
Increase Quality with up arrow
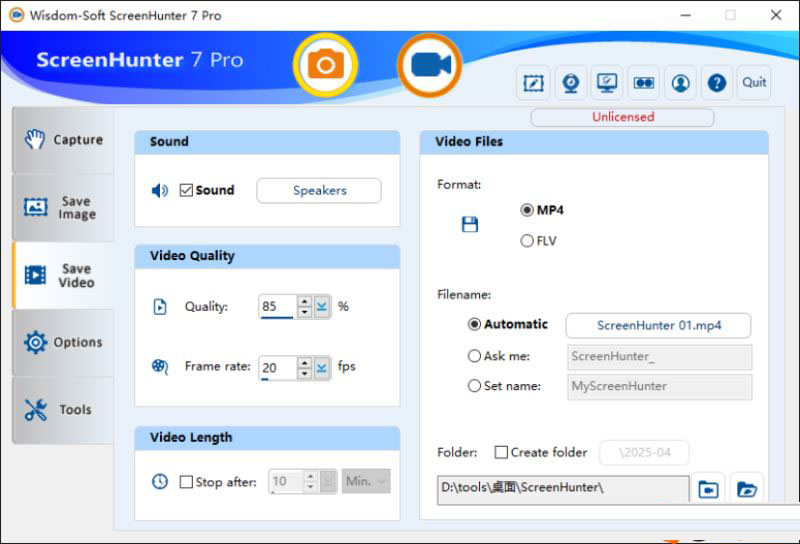pos(305,301)
